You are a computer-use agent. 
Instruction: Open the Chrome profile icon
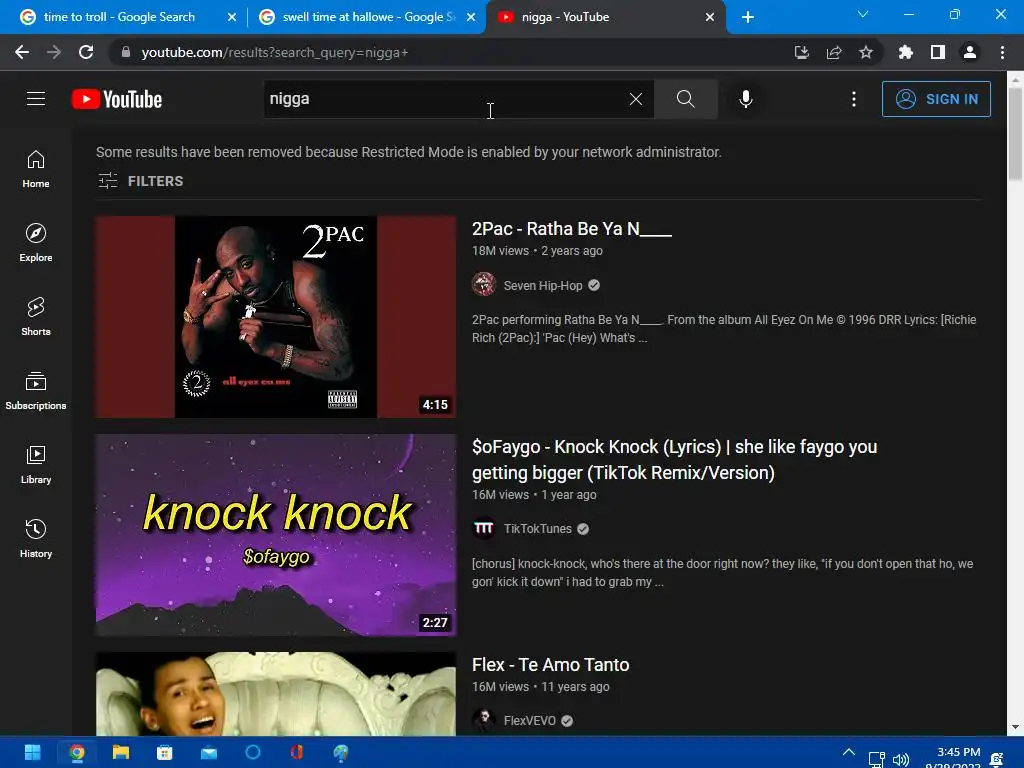pyautogui.click(x=970, y=52)
